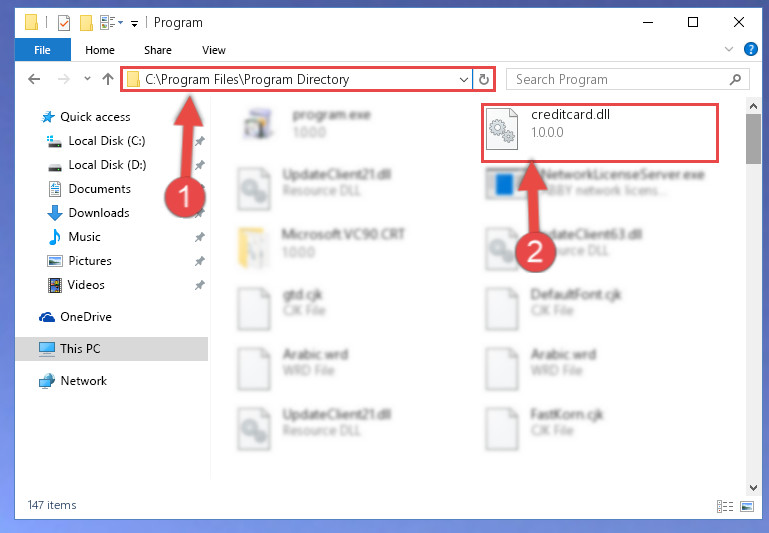This screenshot has width=769, height=533.
Task: Expand the ribbon with the chevron
Action: [729, 49]
